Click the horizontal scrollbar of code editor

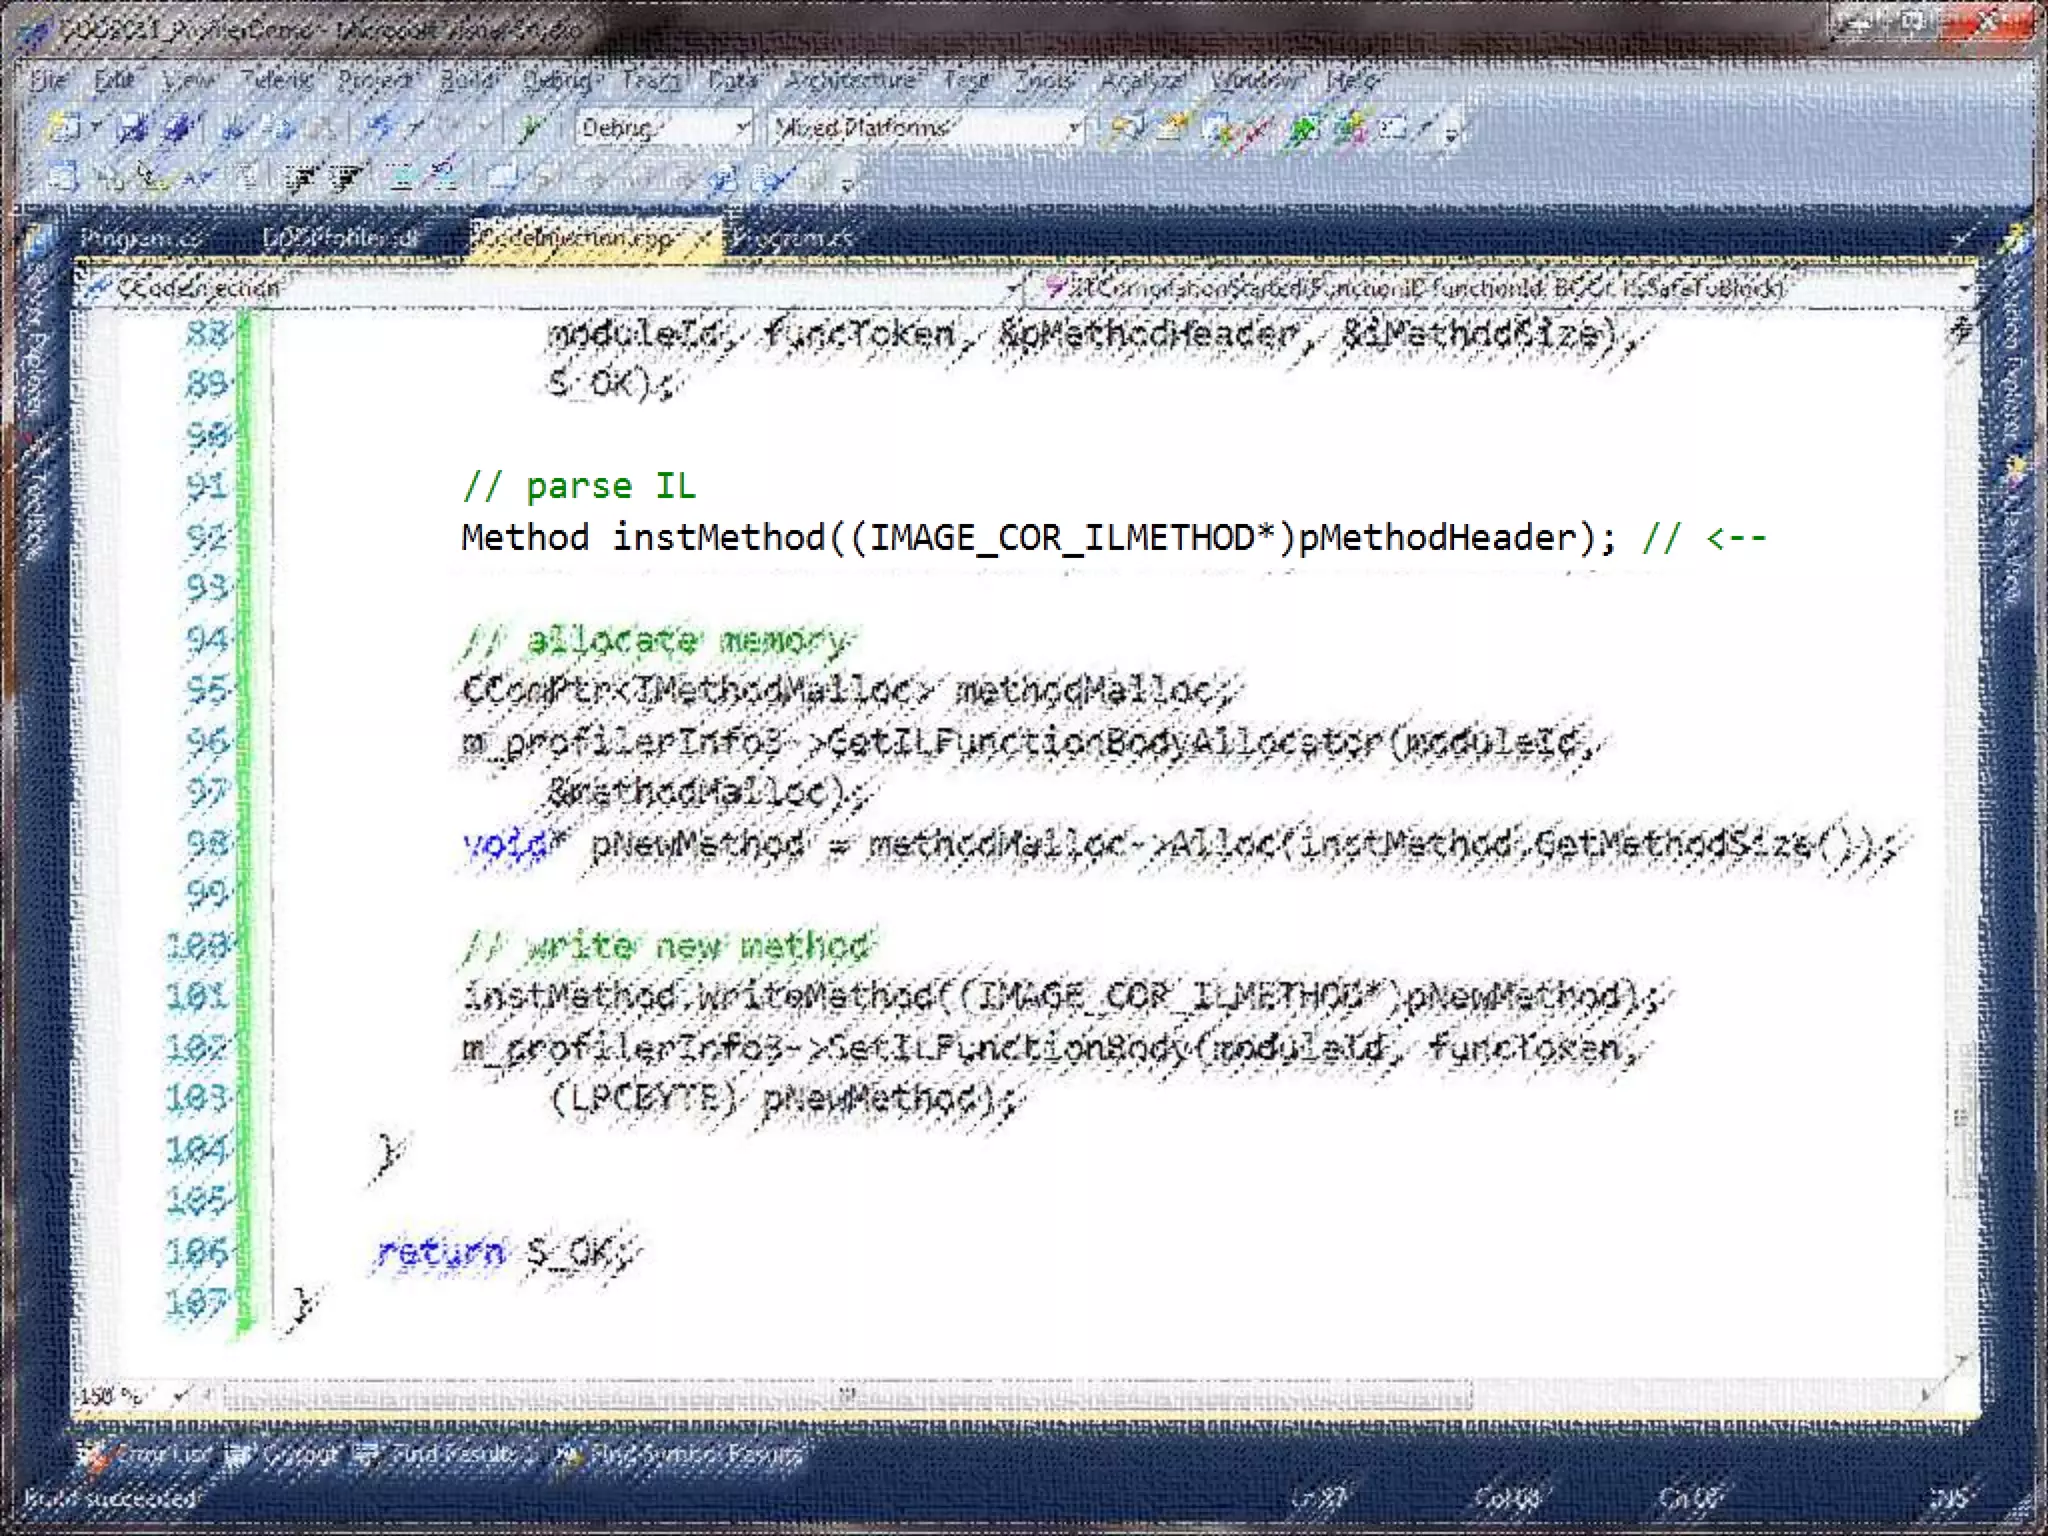pyautogui.click(x=846, y=1394)
